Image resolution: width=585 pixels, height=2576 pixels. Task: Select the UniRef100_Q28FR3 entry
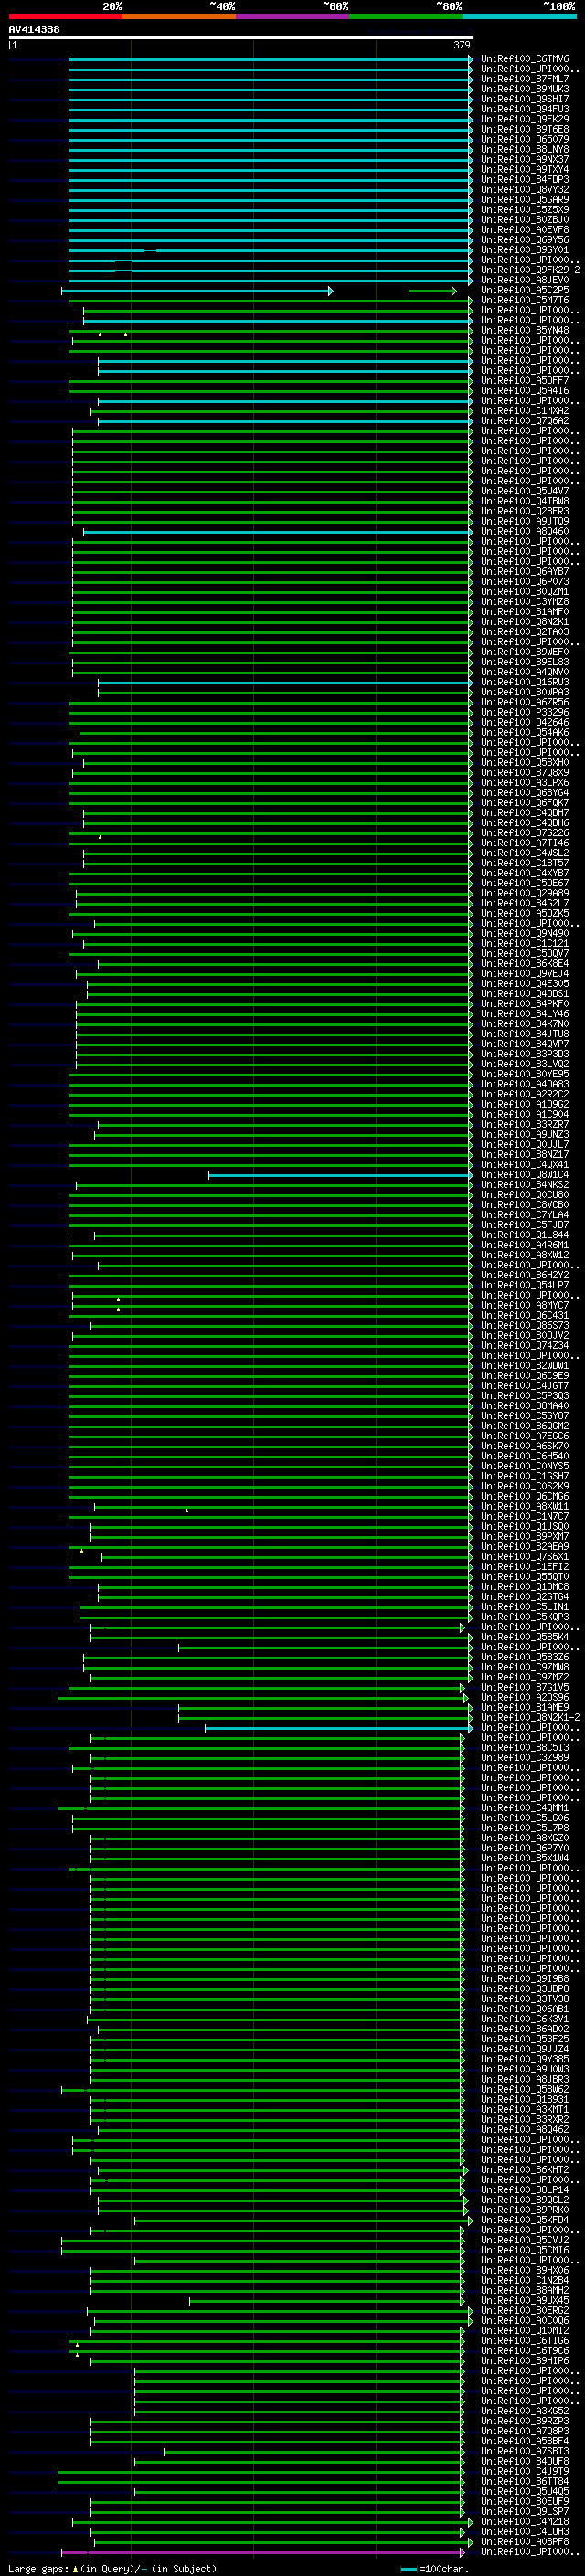point(524,511)
